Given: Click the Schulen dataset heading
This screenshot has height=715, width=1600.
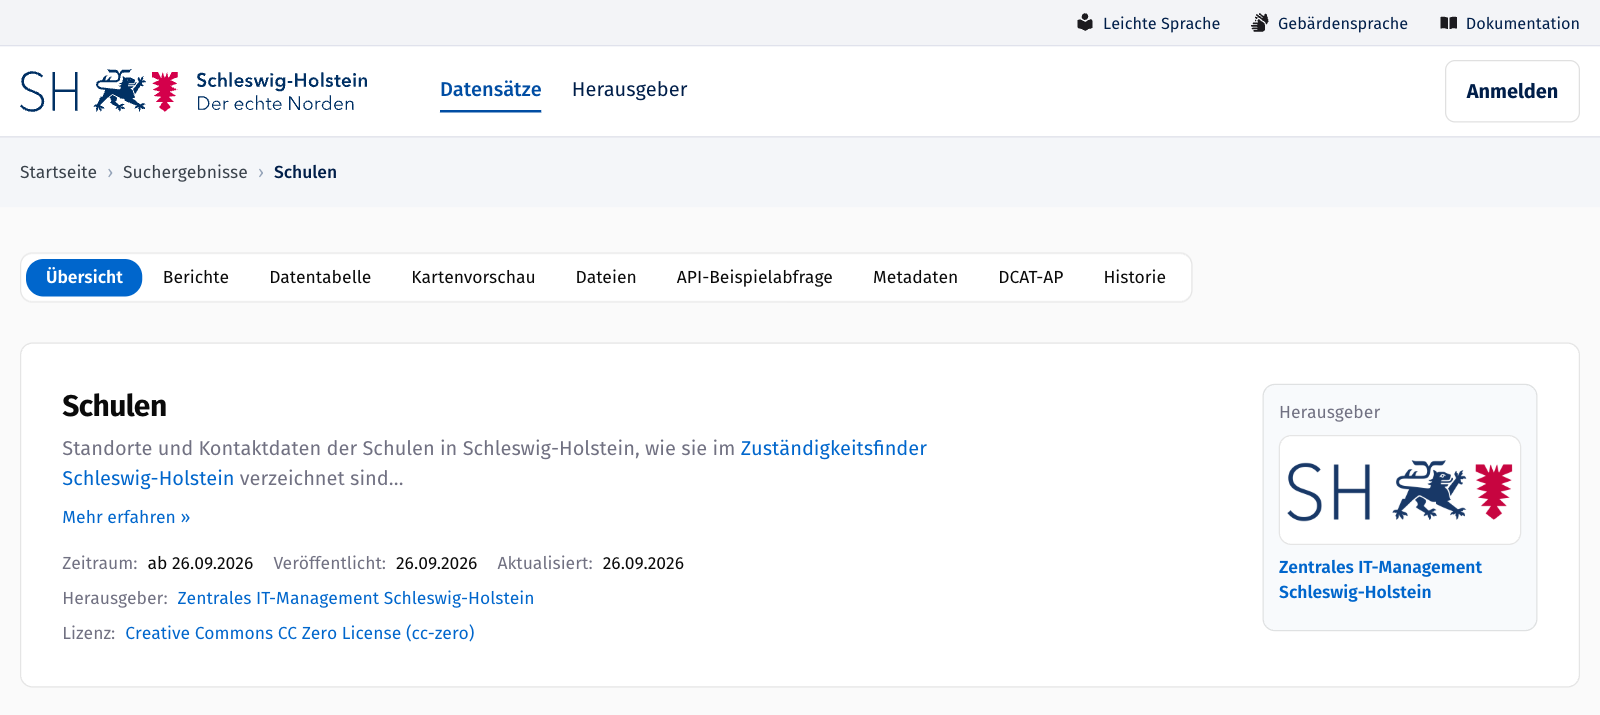Looking at the screenshot, I should (114, 406).
